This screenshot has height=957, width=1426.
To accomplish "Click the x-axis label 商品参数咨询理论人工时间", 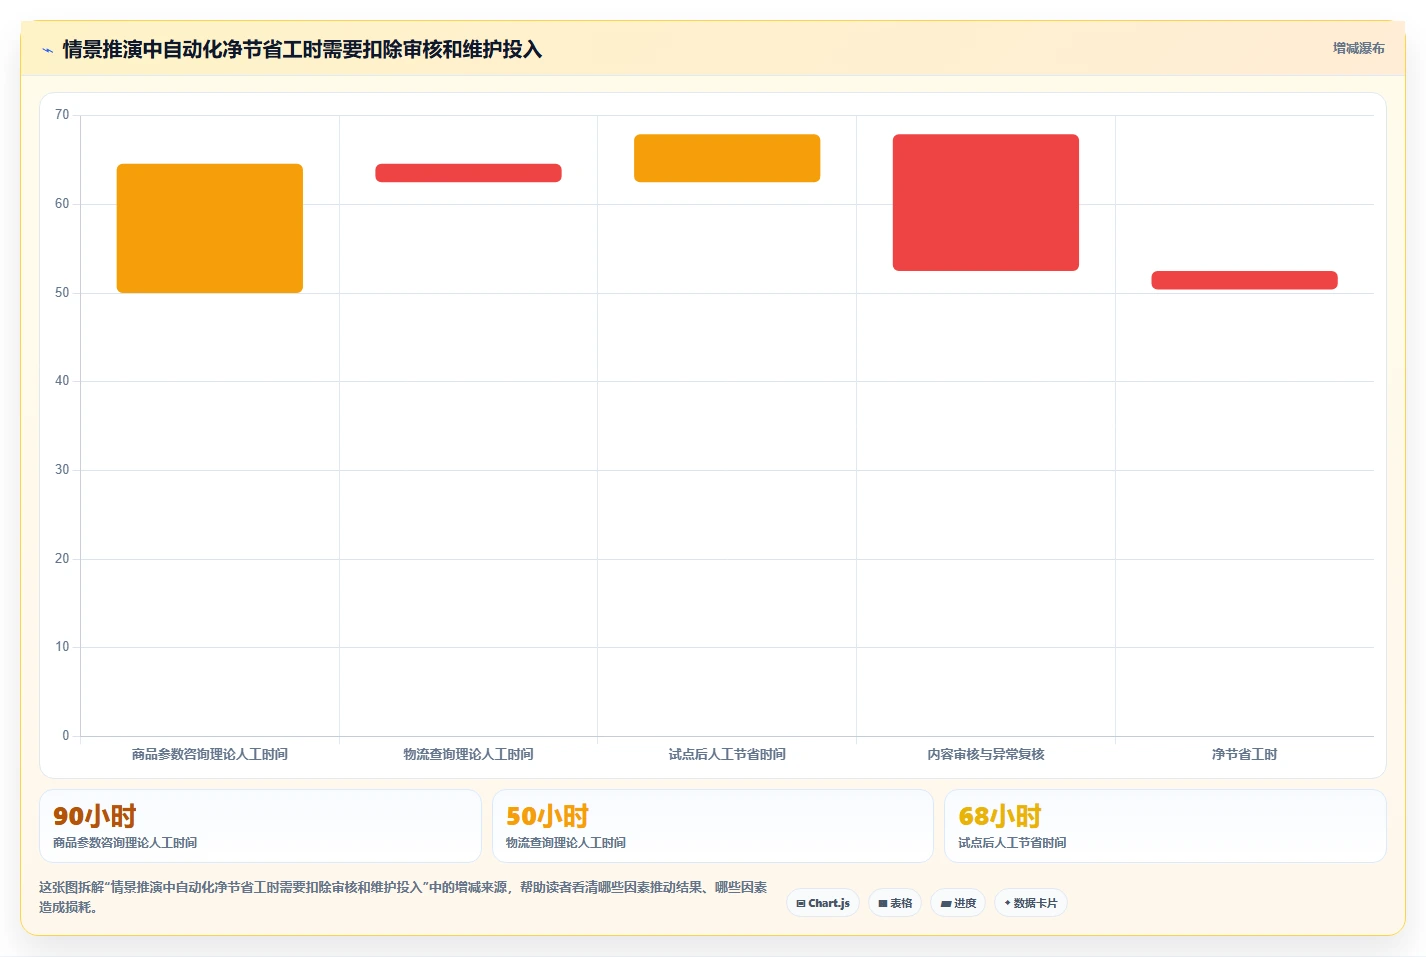I will click(210, 754).
